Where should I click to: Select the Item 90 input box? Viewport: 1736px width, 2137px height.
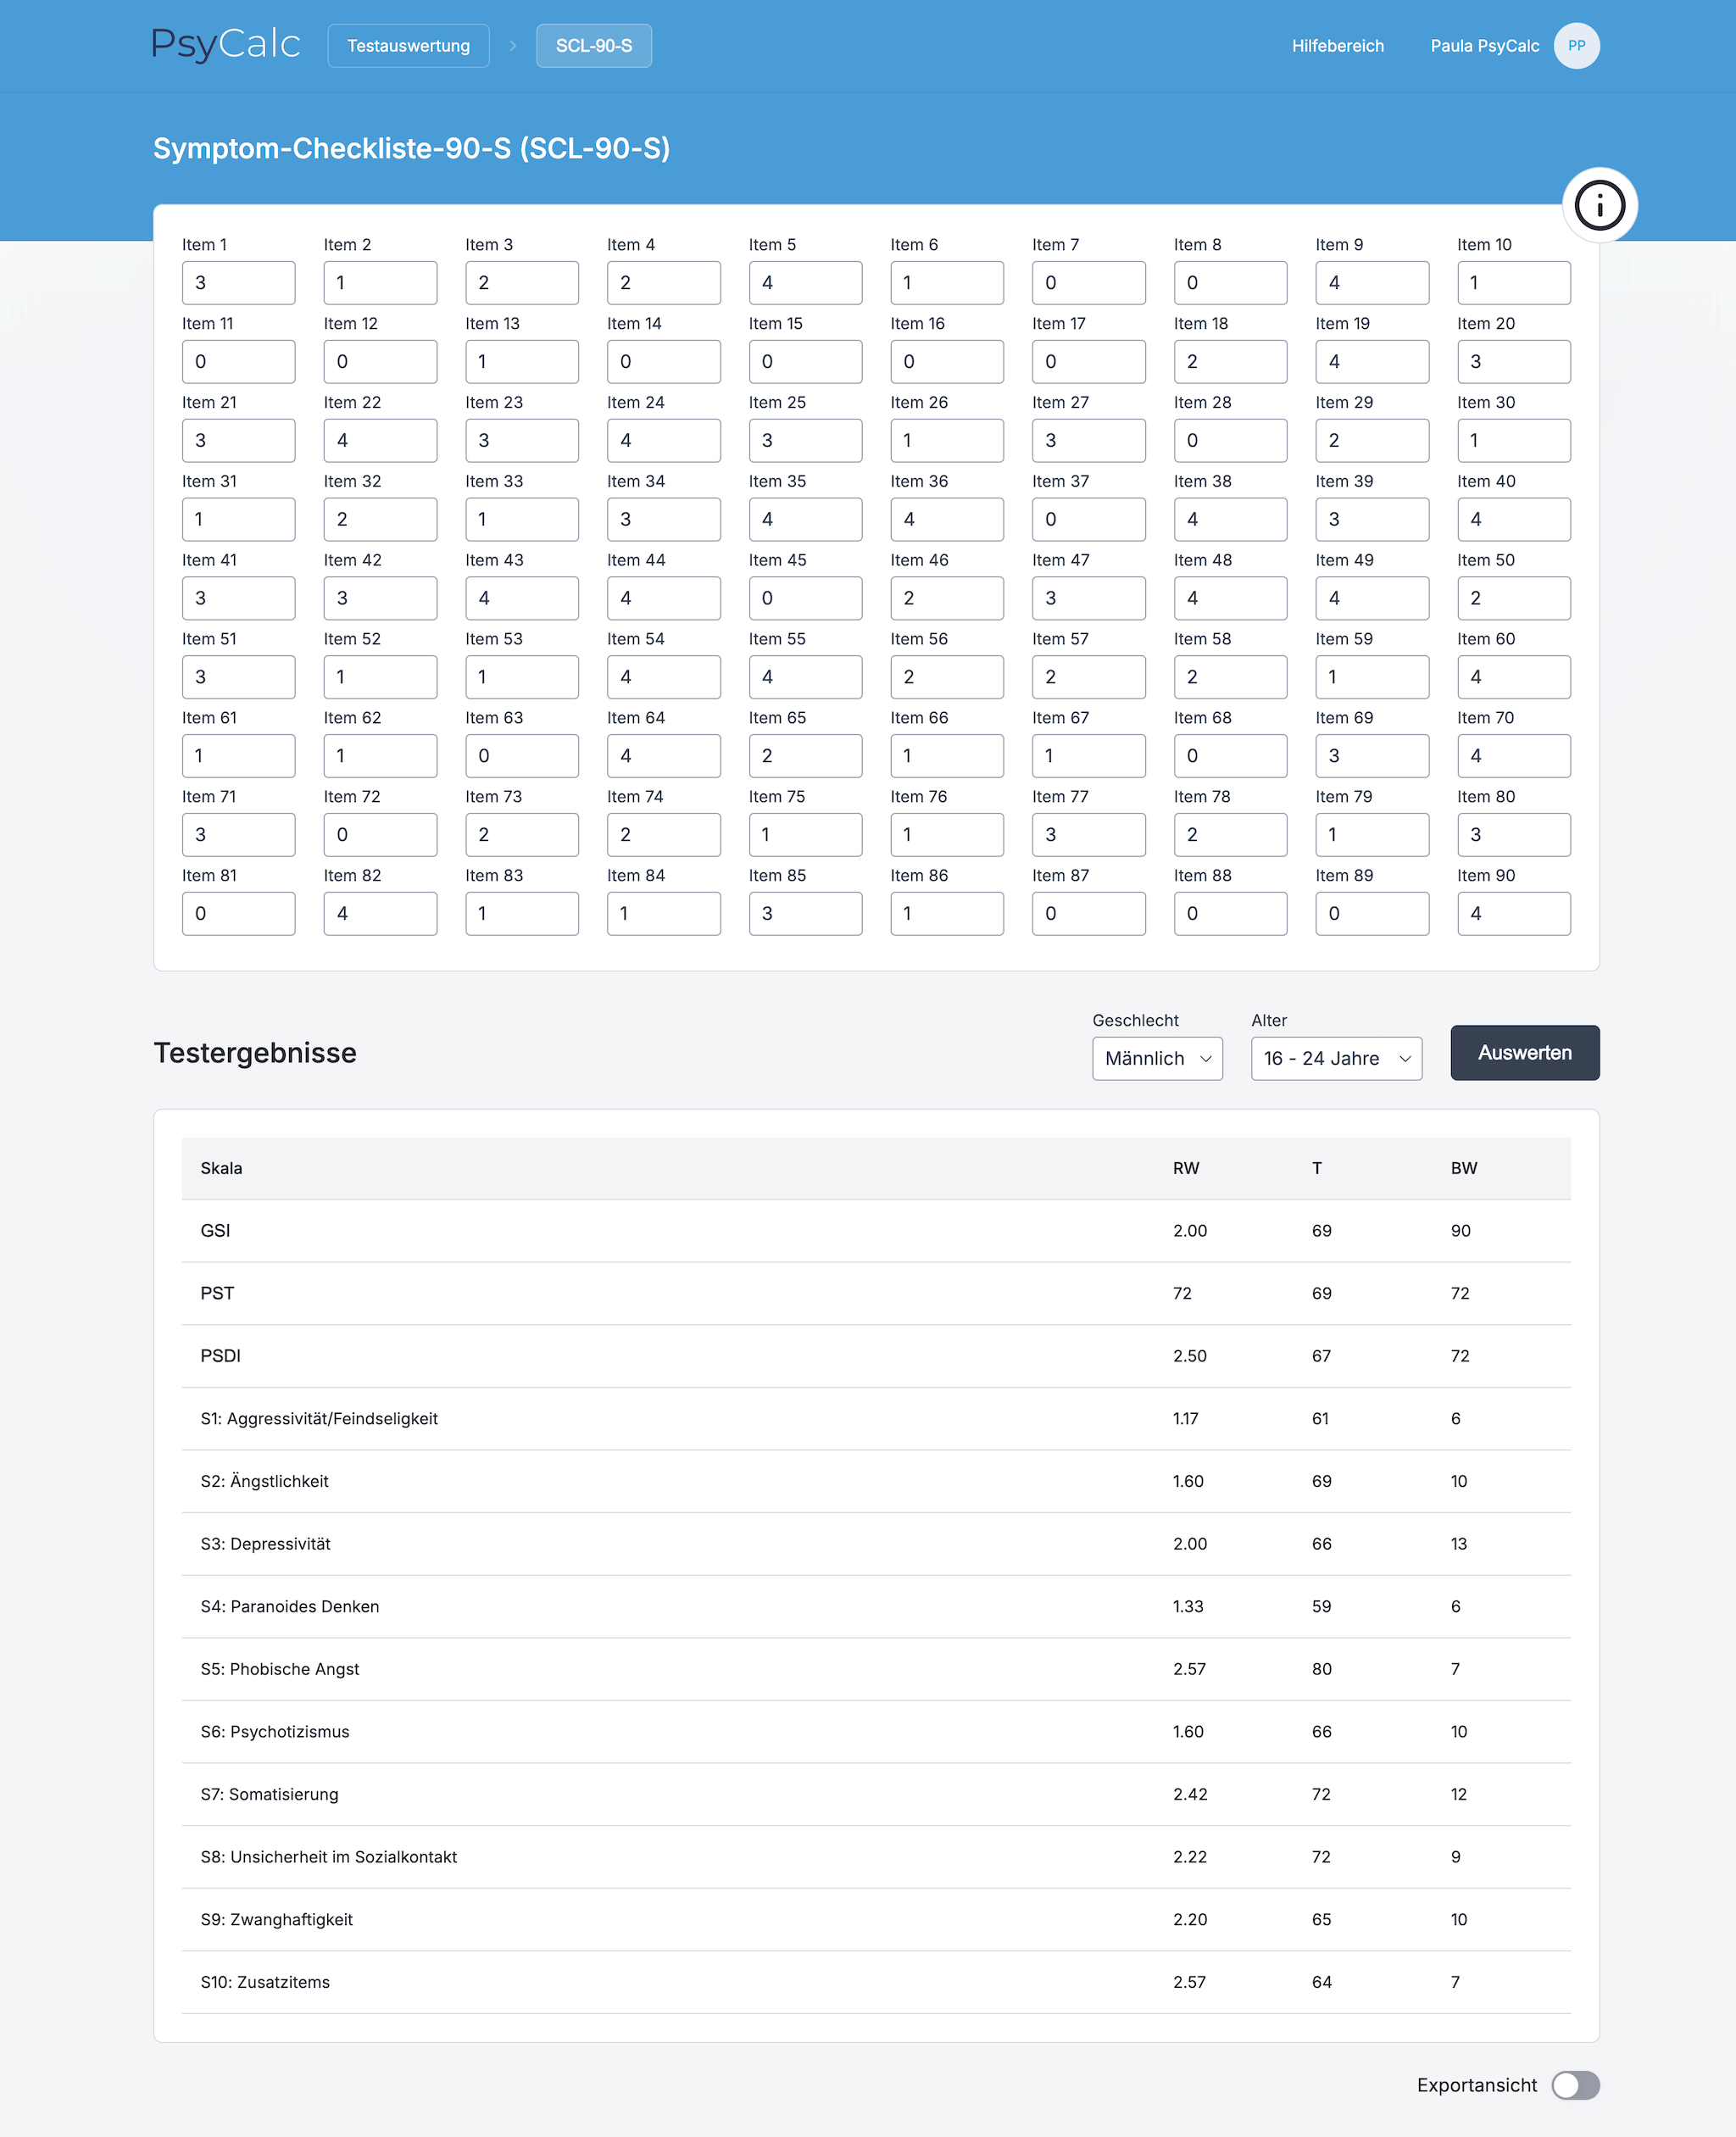tap(1513, 914)
